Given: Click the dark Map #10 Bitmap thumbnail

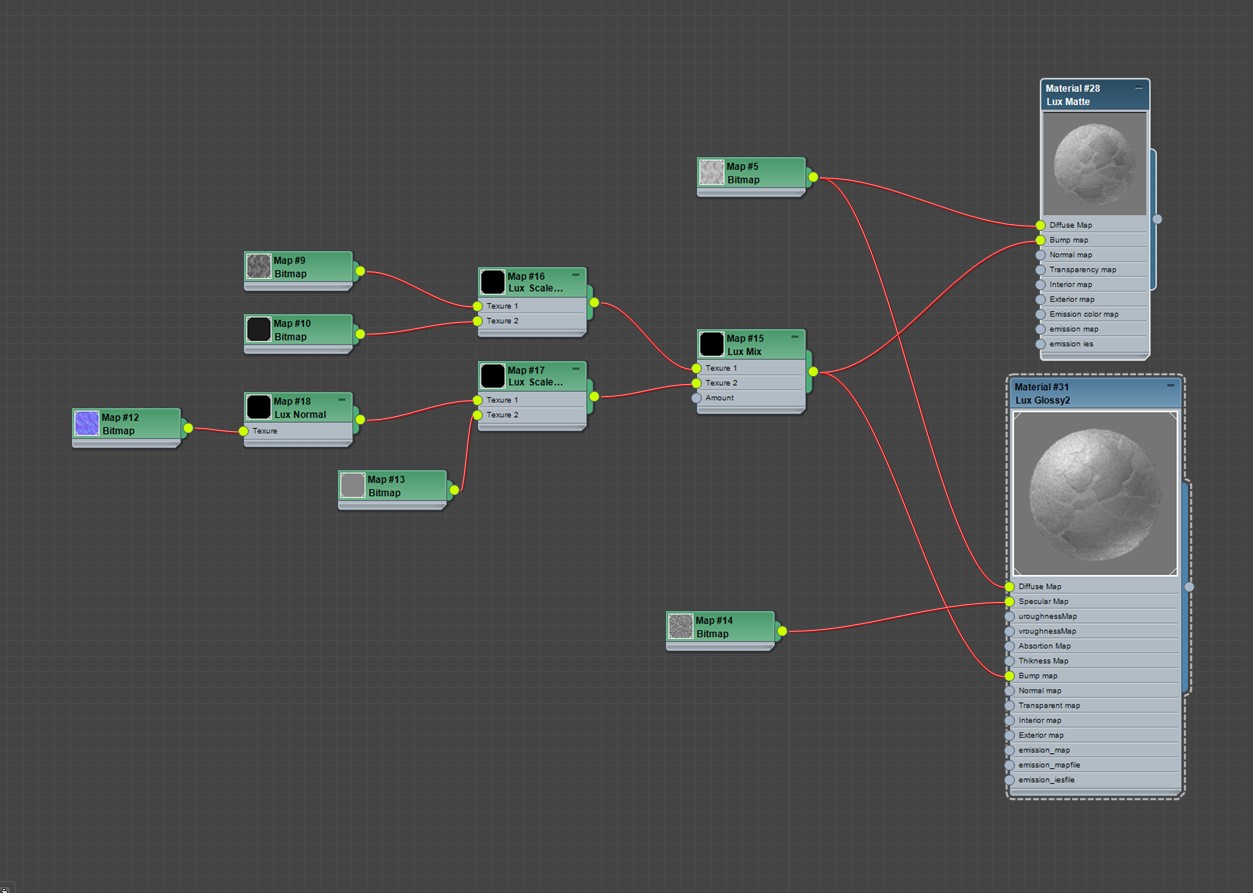Looking at the screenshot, I should pyautogui.click(x=259, y=330).
